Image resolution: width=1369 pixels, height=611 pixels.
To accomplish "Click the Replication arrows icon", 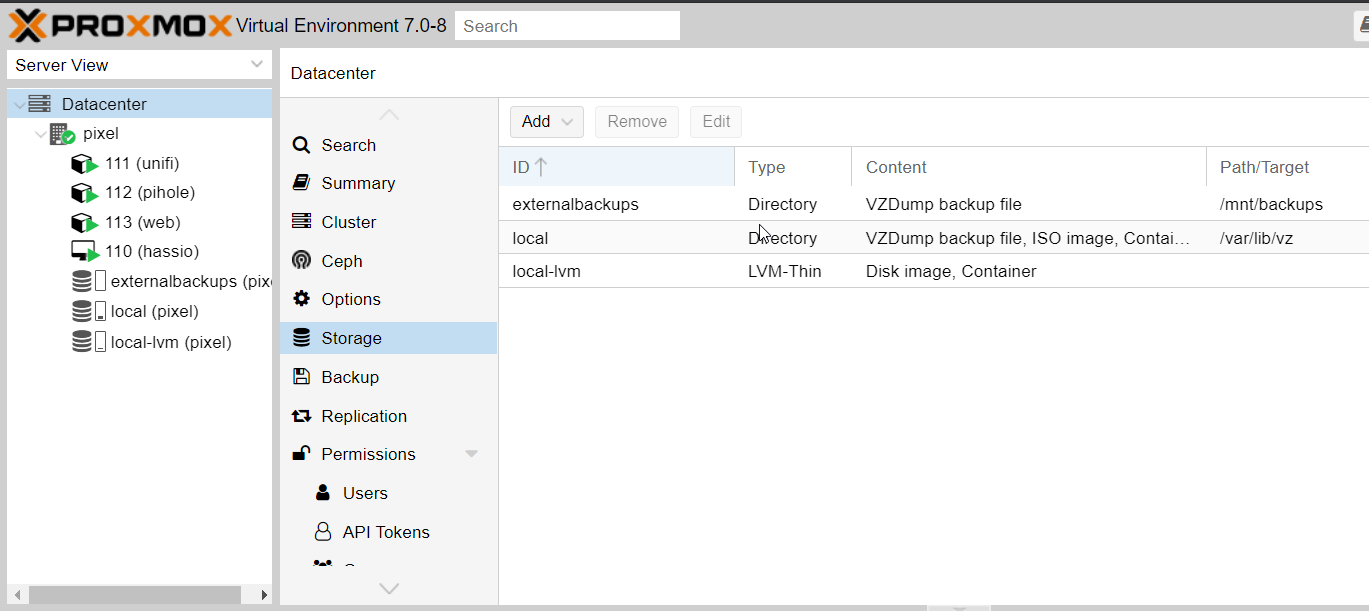I will click(x=301, y=416).
